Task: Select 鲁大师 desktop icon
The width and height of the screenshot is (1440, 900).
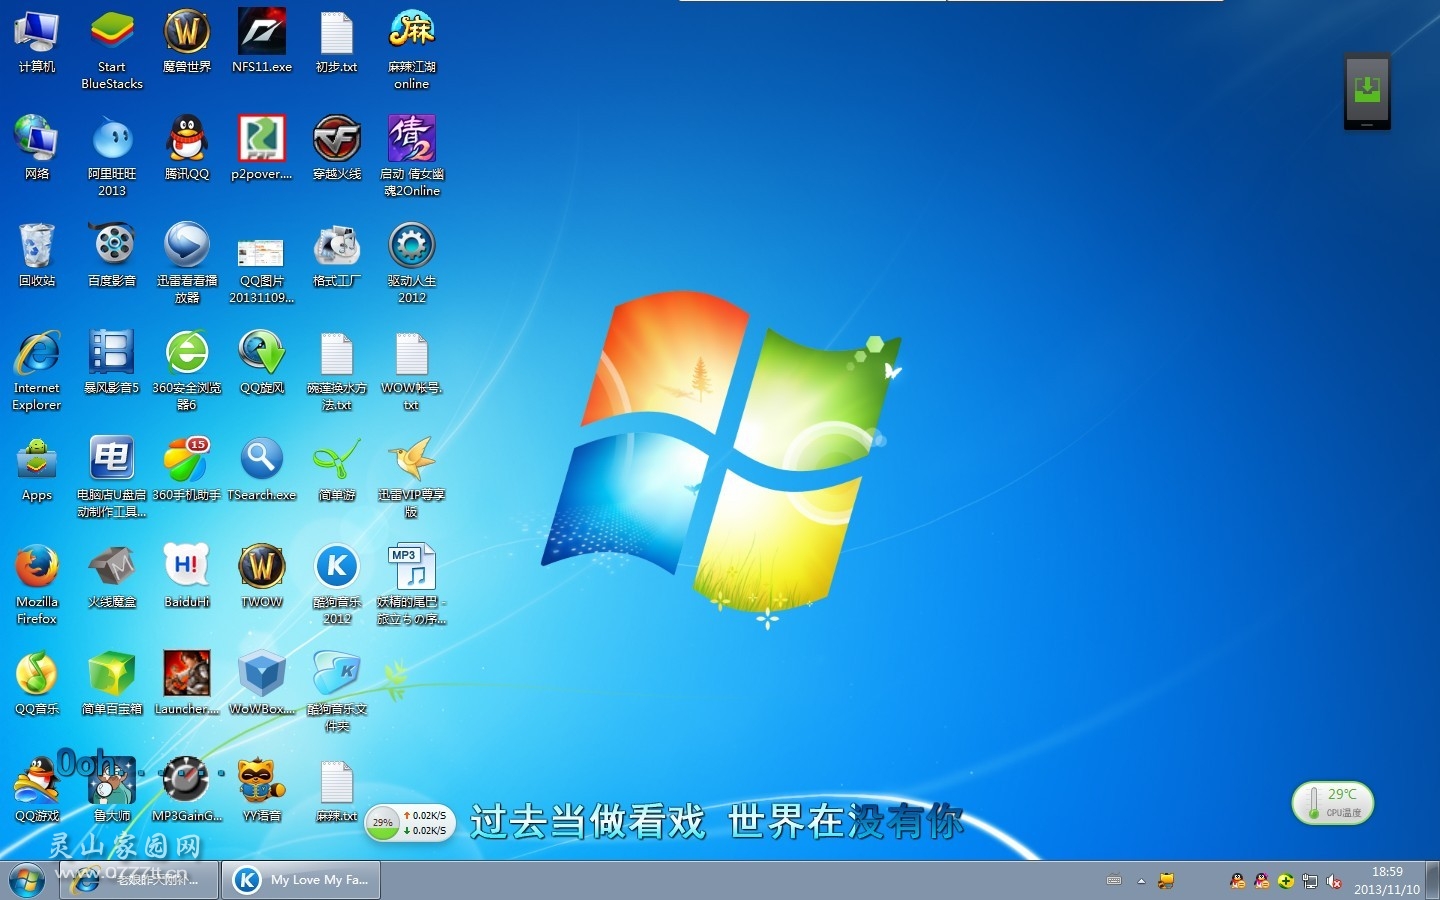Action: 112,791
